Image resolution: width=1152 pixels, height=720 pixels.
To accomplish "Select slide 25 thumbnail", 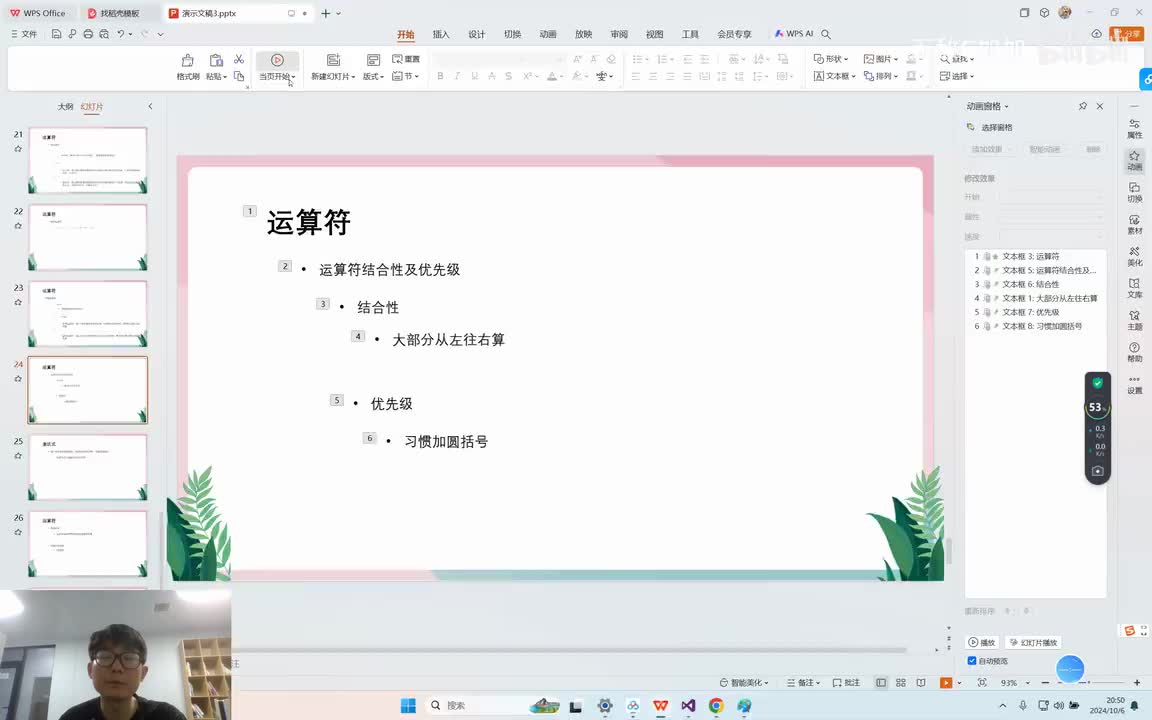I will [87, 467].
